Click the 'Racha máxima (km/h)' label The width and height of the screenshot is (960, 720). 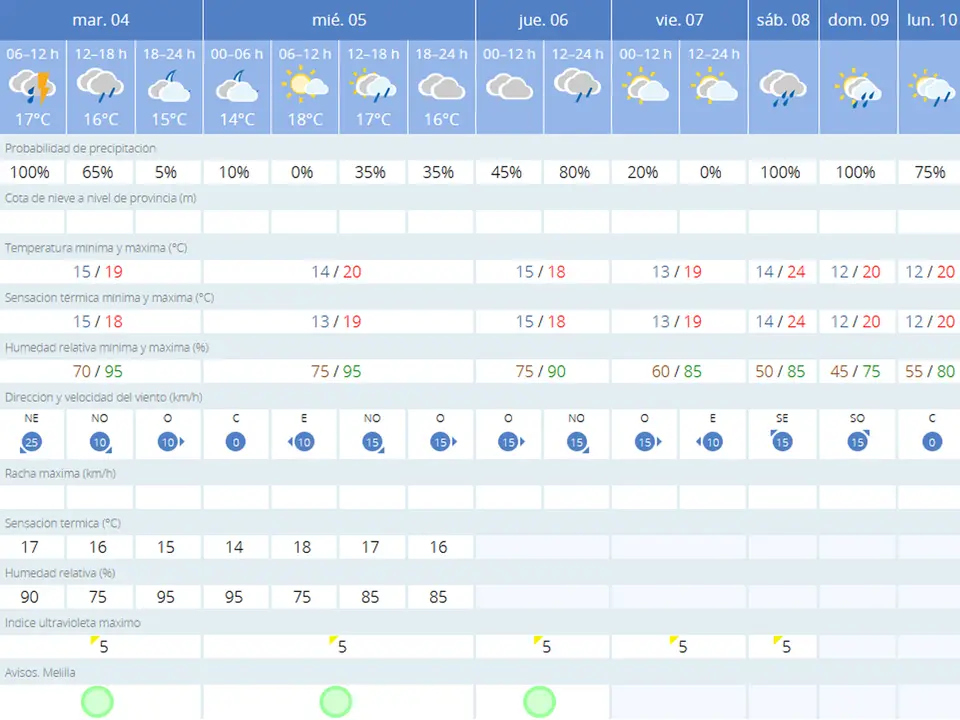coord(60,473)
